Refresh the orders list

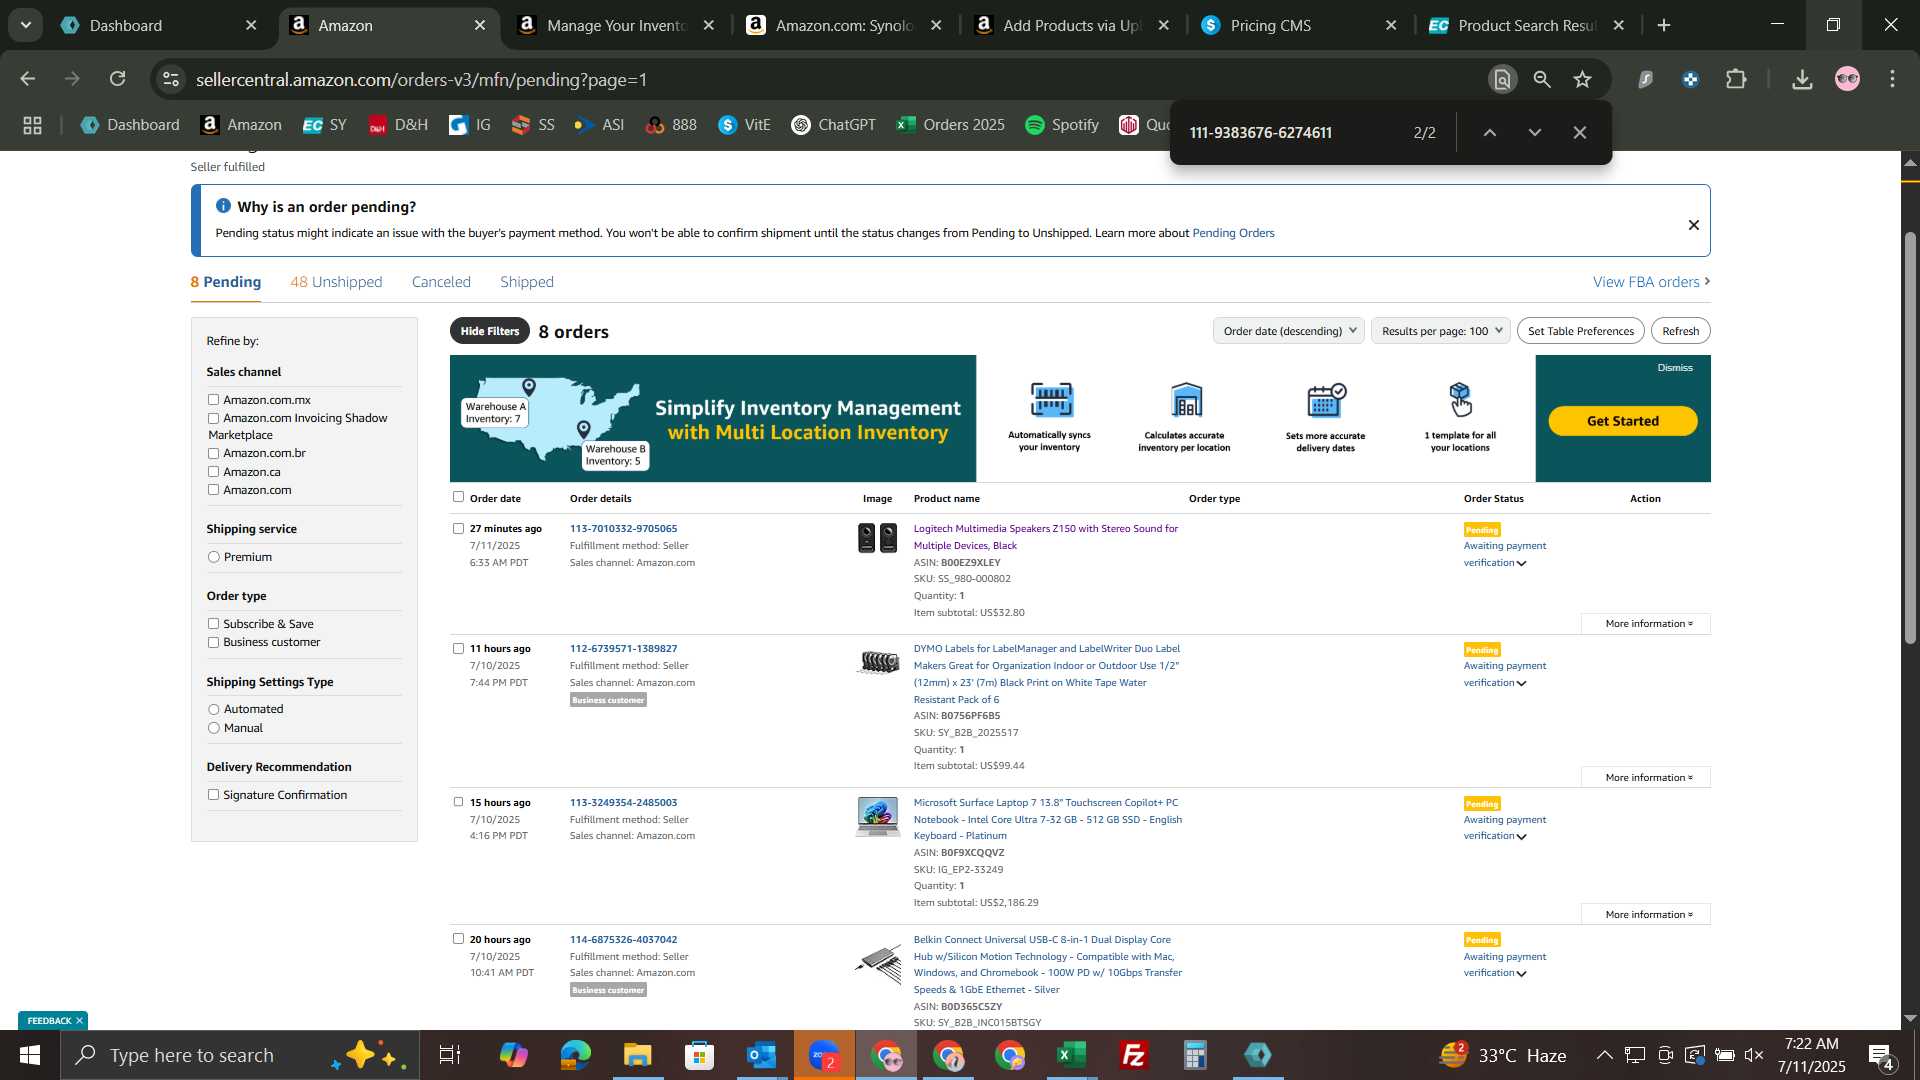point(1680,331)
